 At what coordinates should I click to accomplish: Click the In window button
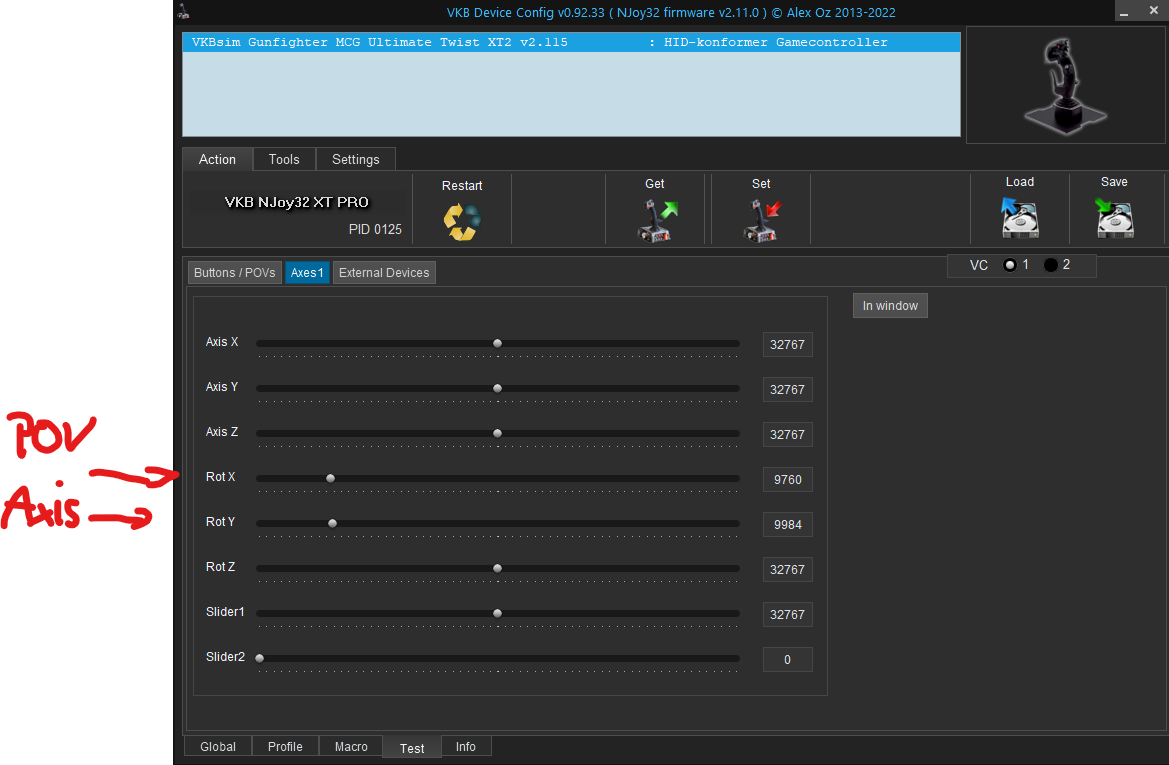[x=890, y=306]
